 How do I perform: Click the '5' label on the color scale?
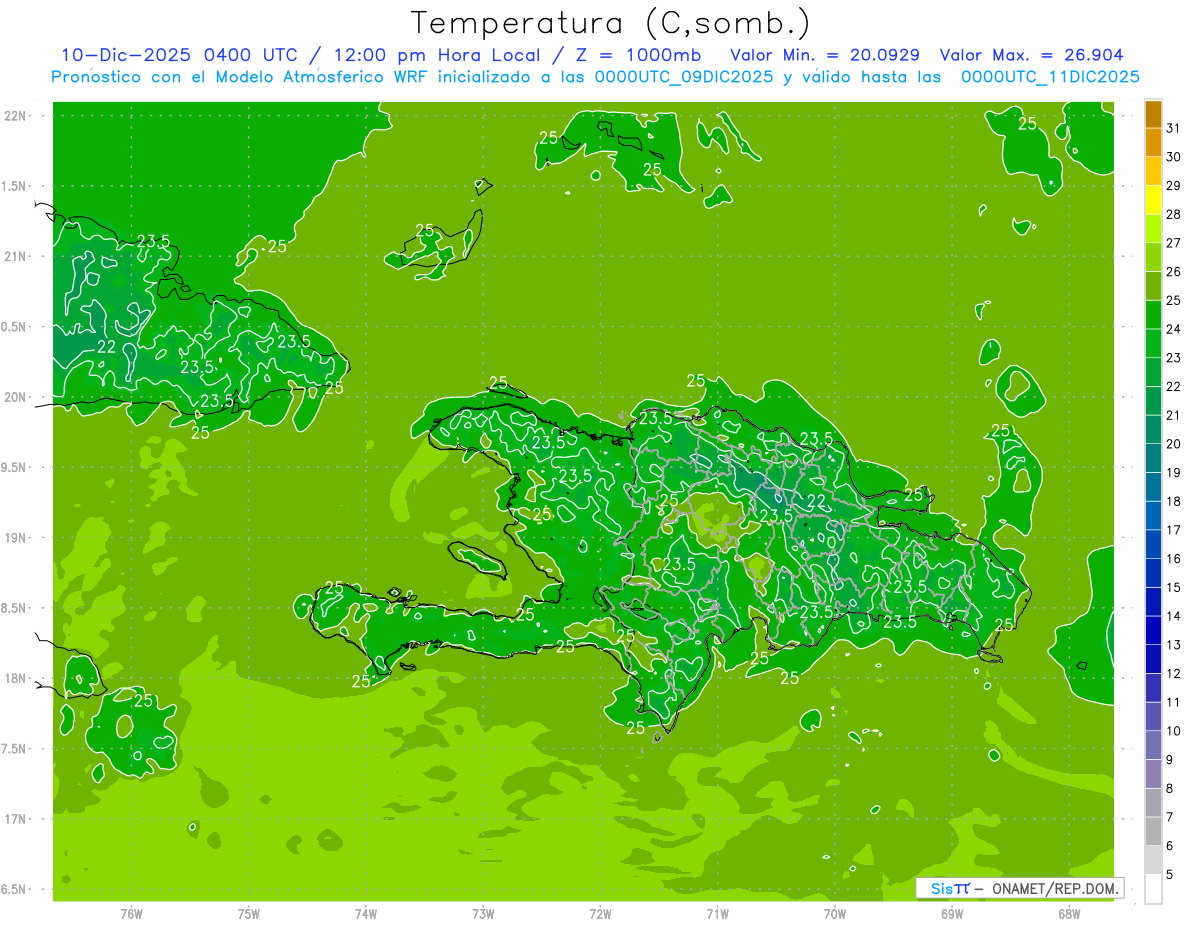(x=1169, y=874)
